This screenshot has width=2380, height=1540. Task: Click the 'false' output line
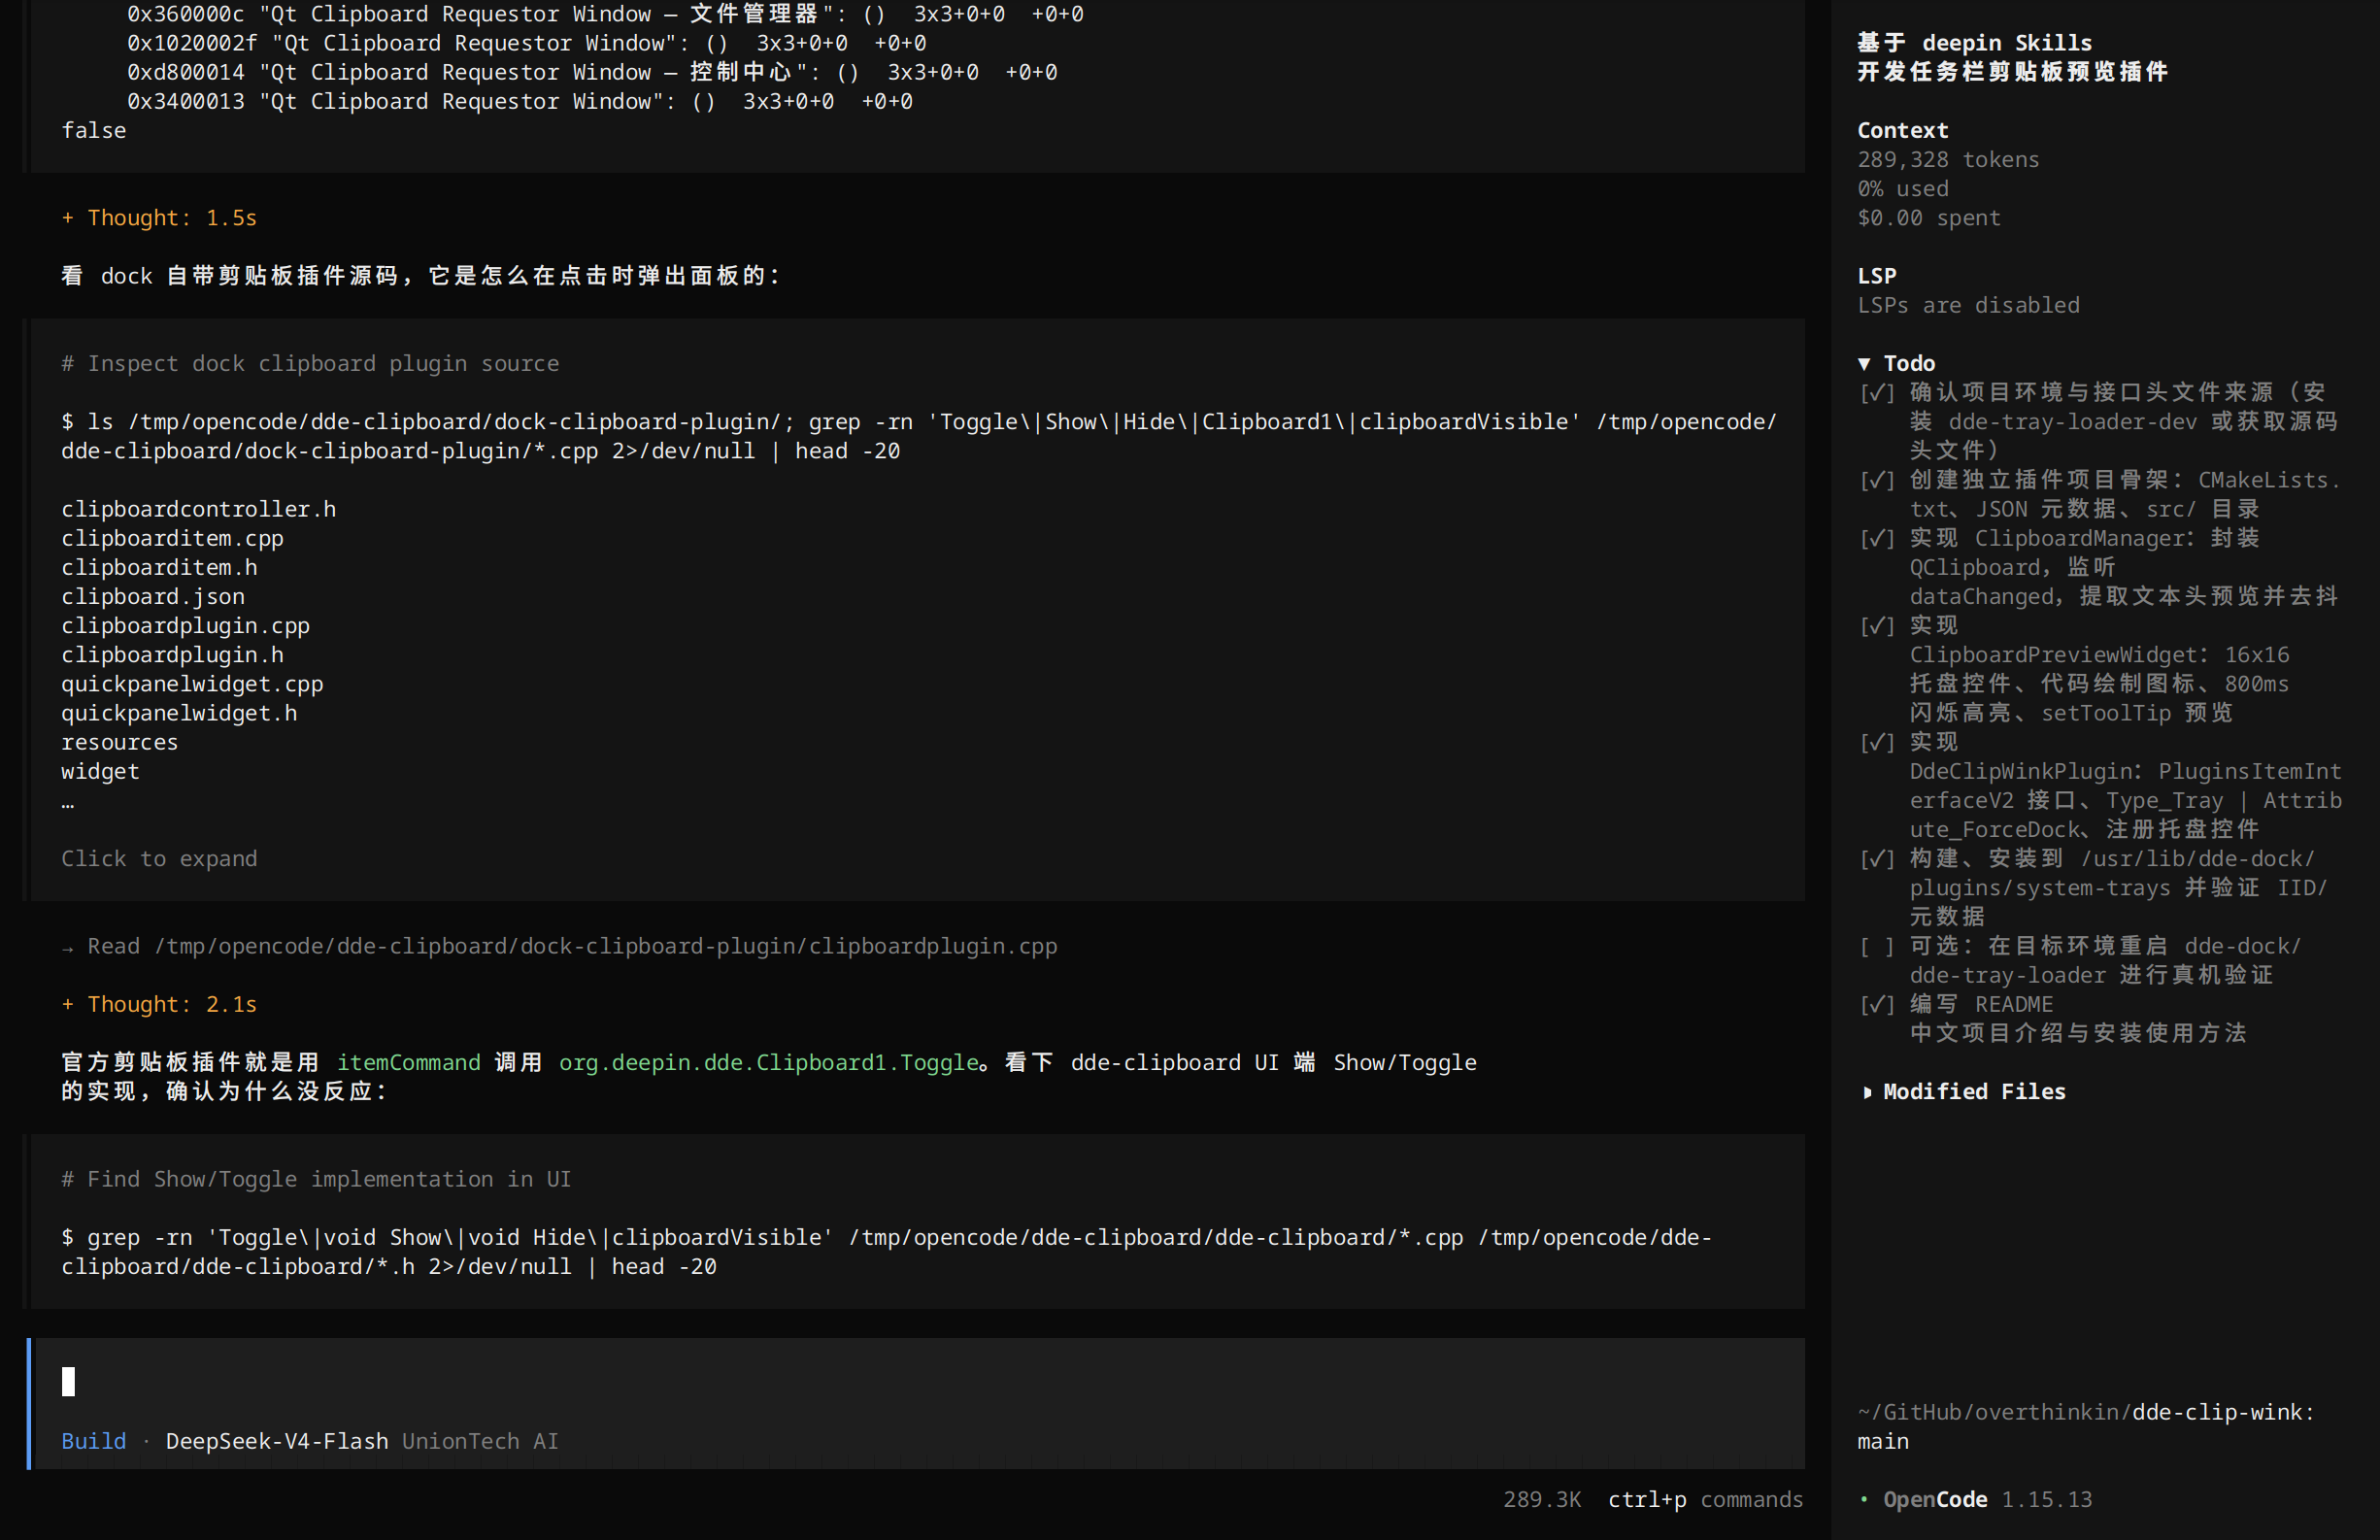click(94, 131)
